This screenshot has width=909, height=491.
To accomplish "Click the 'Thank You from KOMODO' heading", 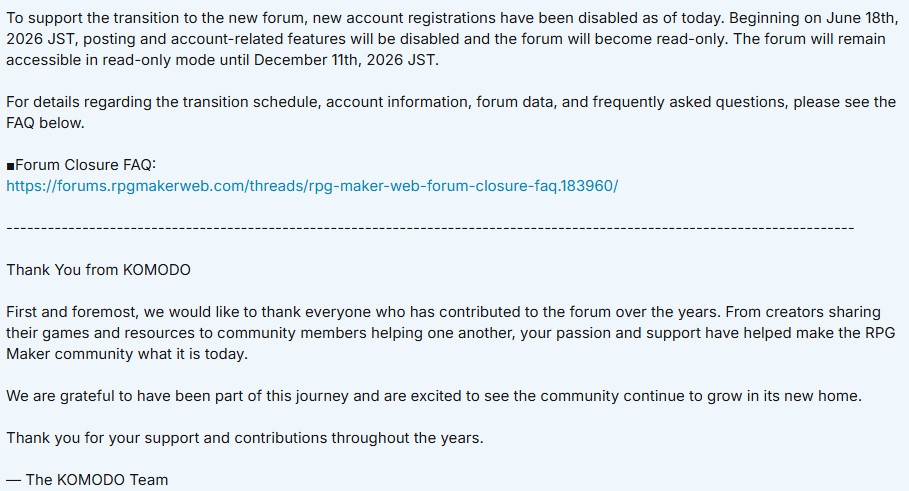I will click(99, 270).
